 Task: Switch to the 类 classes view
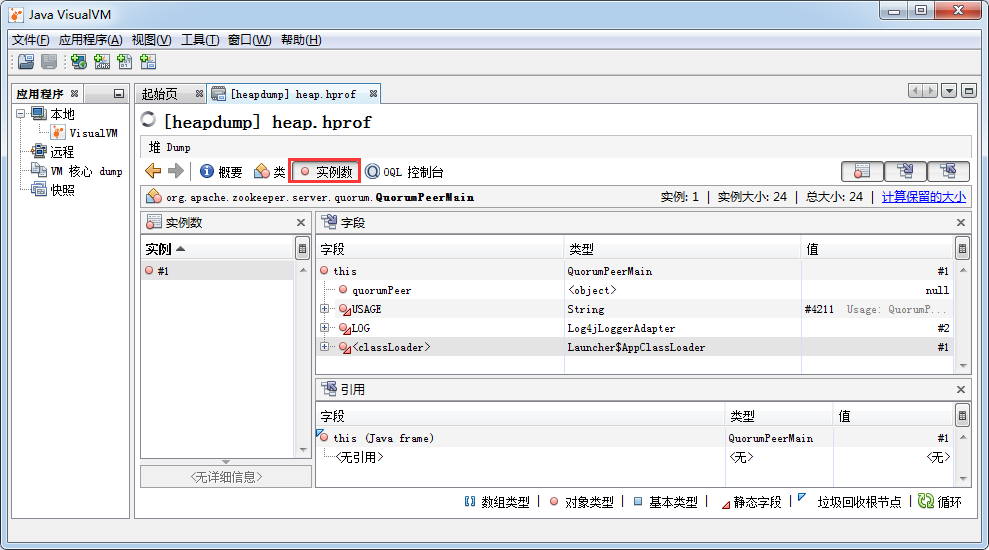tap(270, 172)
